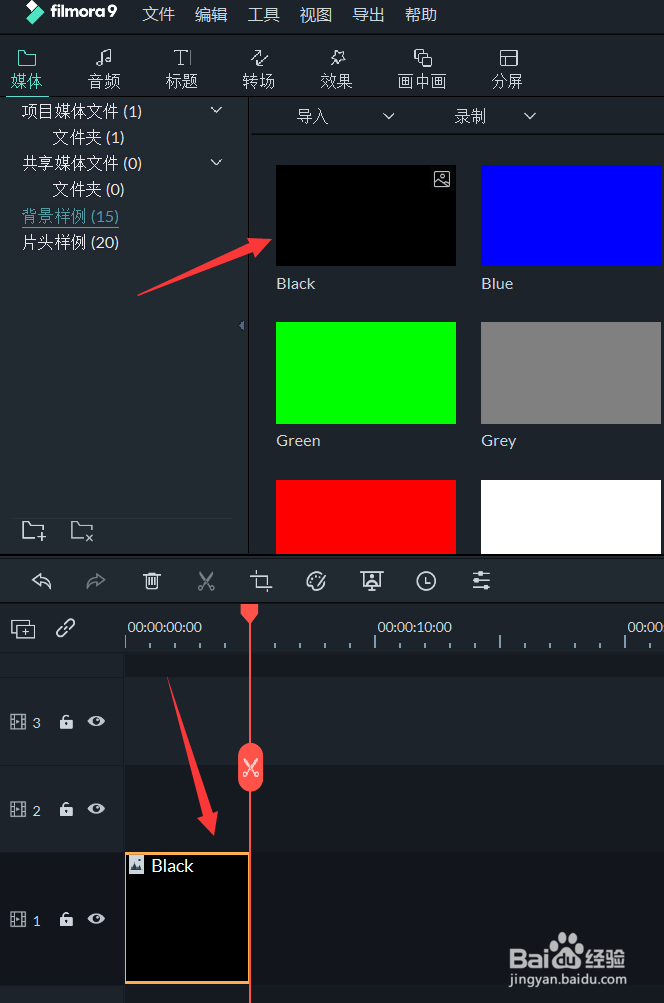Click the playhead marker on the ruler
664x1003 pixels.
click(x=249, y=613)
